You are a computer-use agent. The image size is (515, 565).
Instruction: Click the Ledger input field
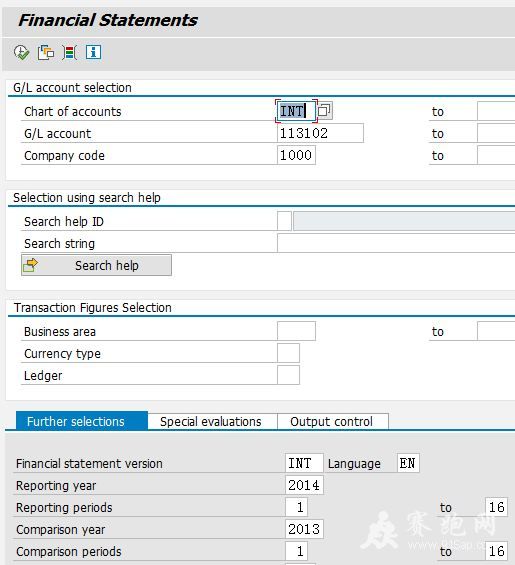pos(288,375)
